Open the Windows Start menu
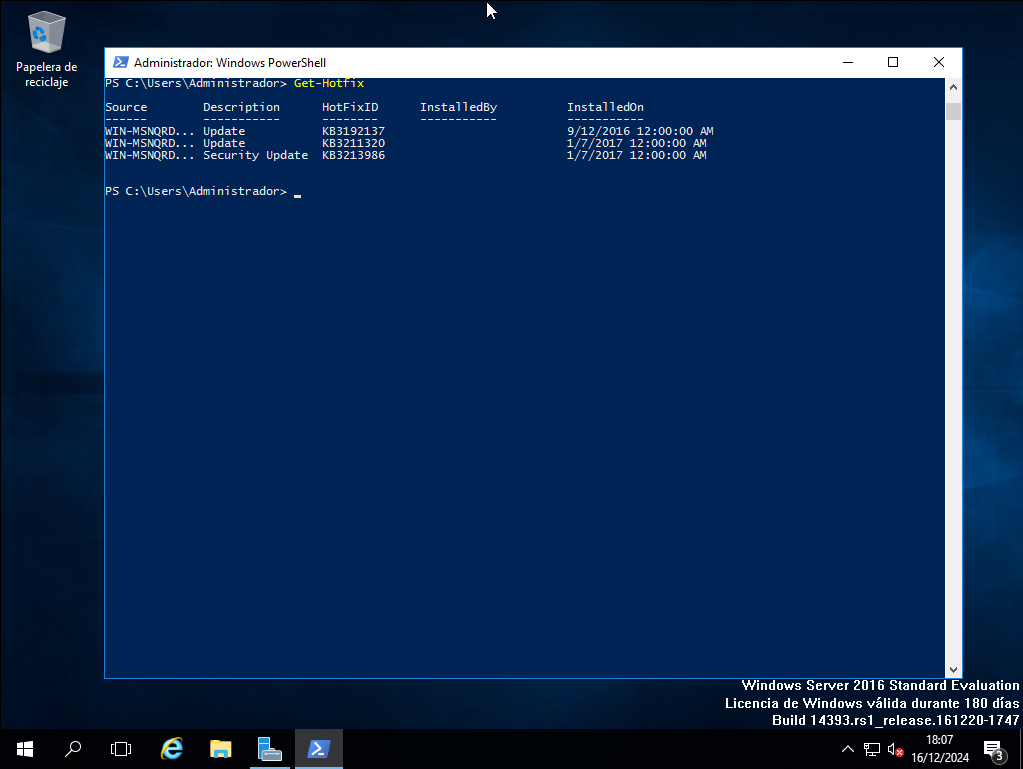1023x769 pixels. click(25, 749)
